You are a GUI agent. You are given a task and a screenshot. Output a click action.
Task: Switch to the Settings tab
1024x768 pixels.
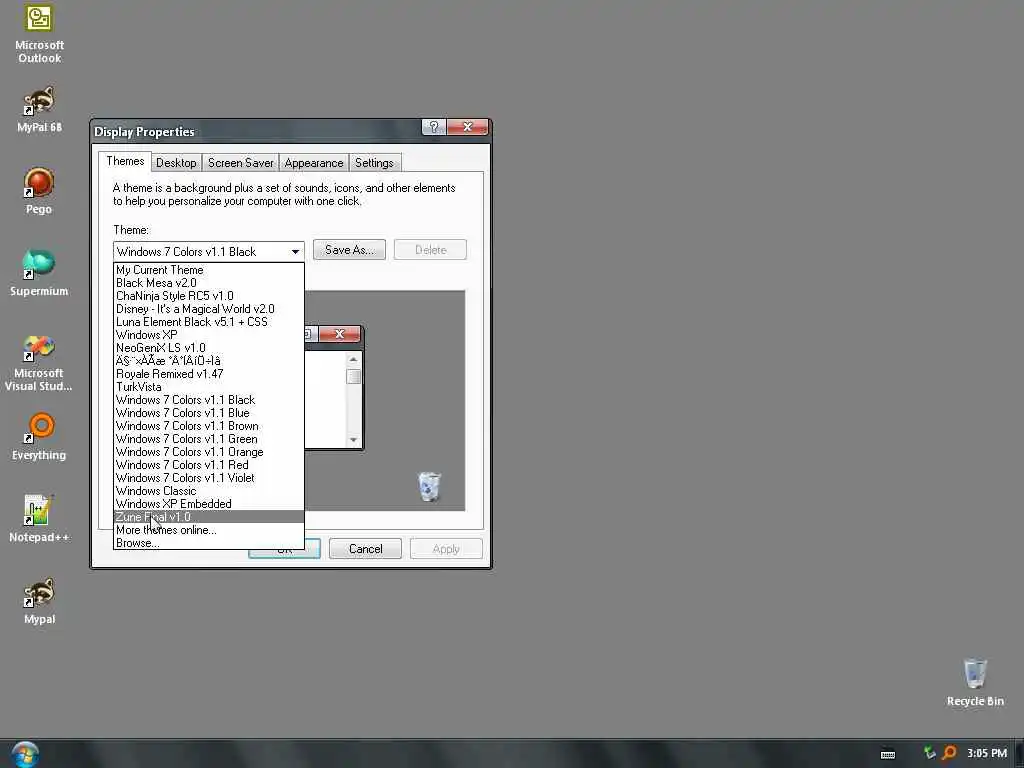pyautogui.click(x=374, y=163)
